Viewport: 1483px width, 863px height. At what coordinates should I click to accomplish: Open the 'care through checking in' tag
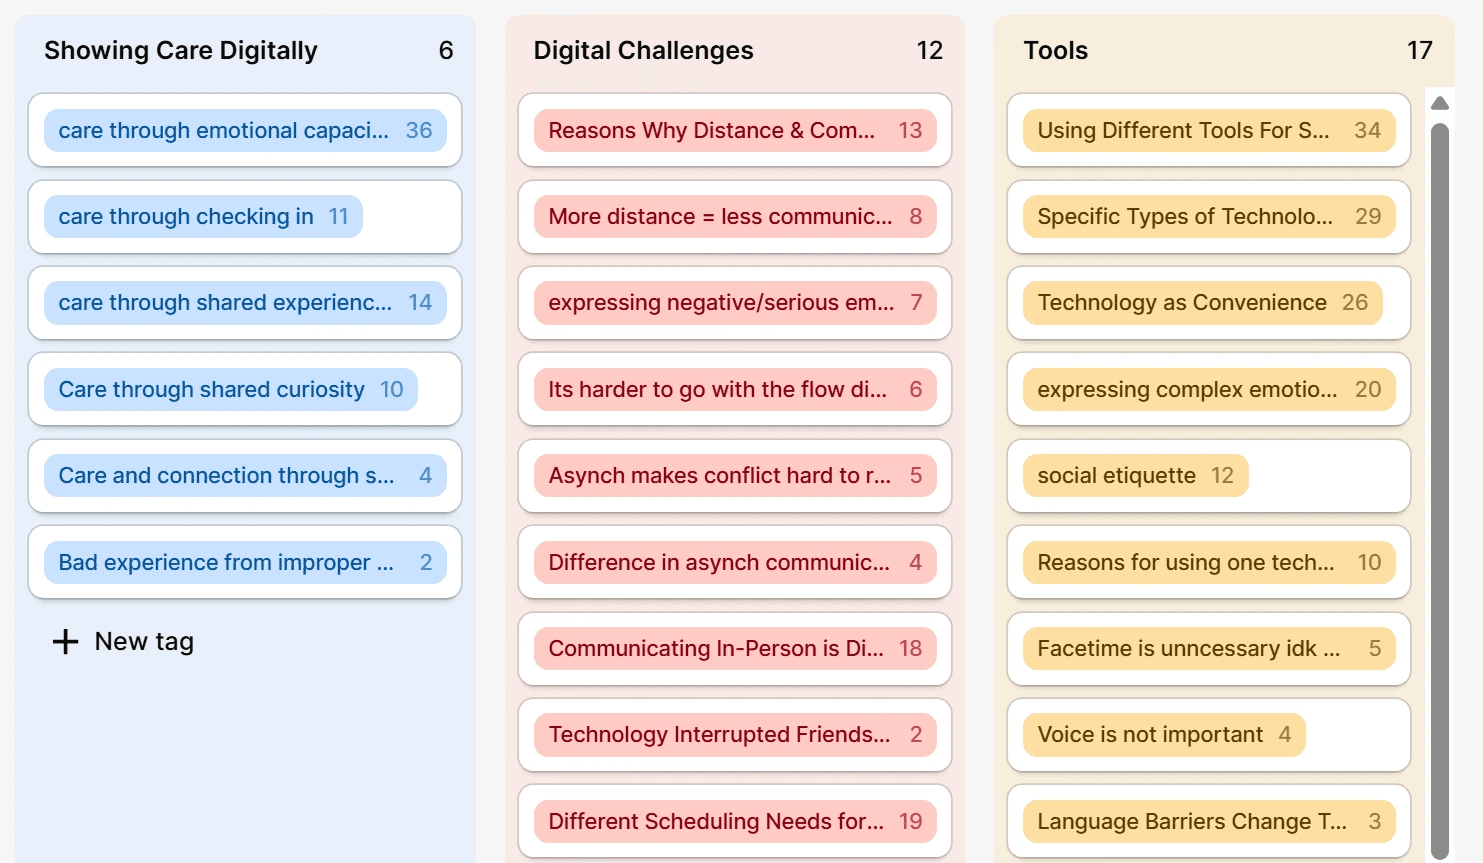[203, 217]
